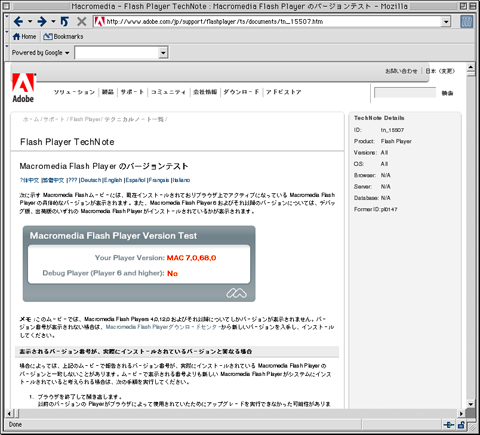
Task: Click the window collapse box in title bar
Action: (x=473, y=6)
